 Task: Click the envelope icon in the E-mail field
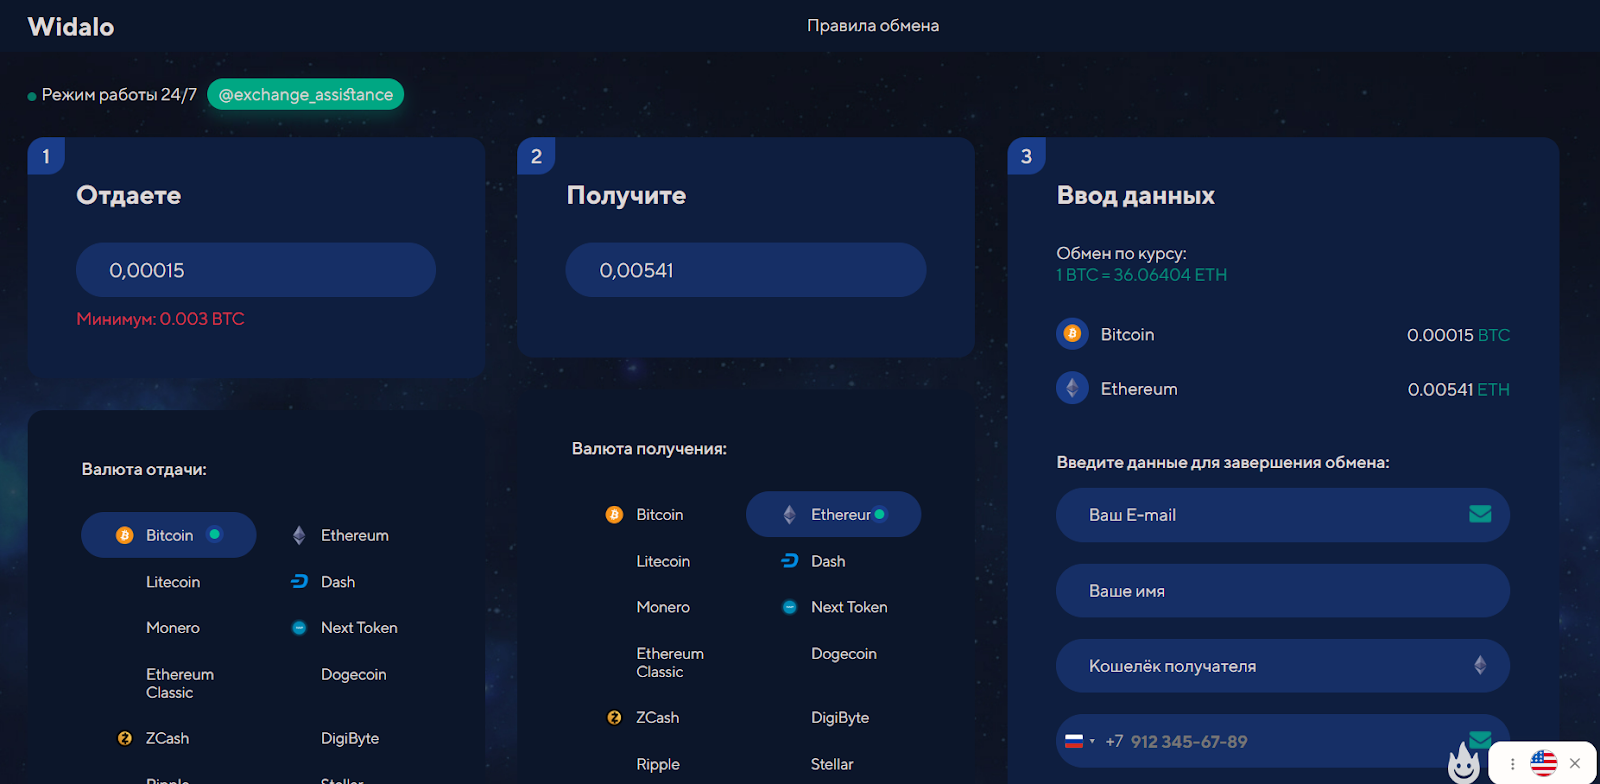tap(1480, 514)
